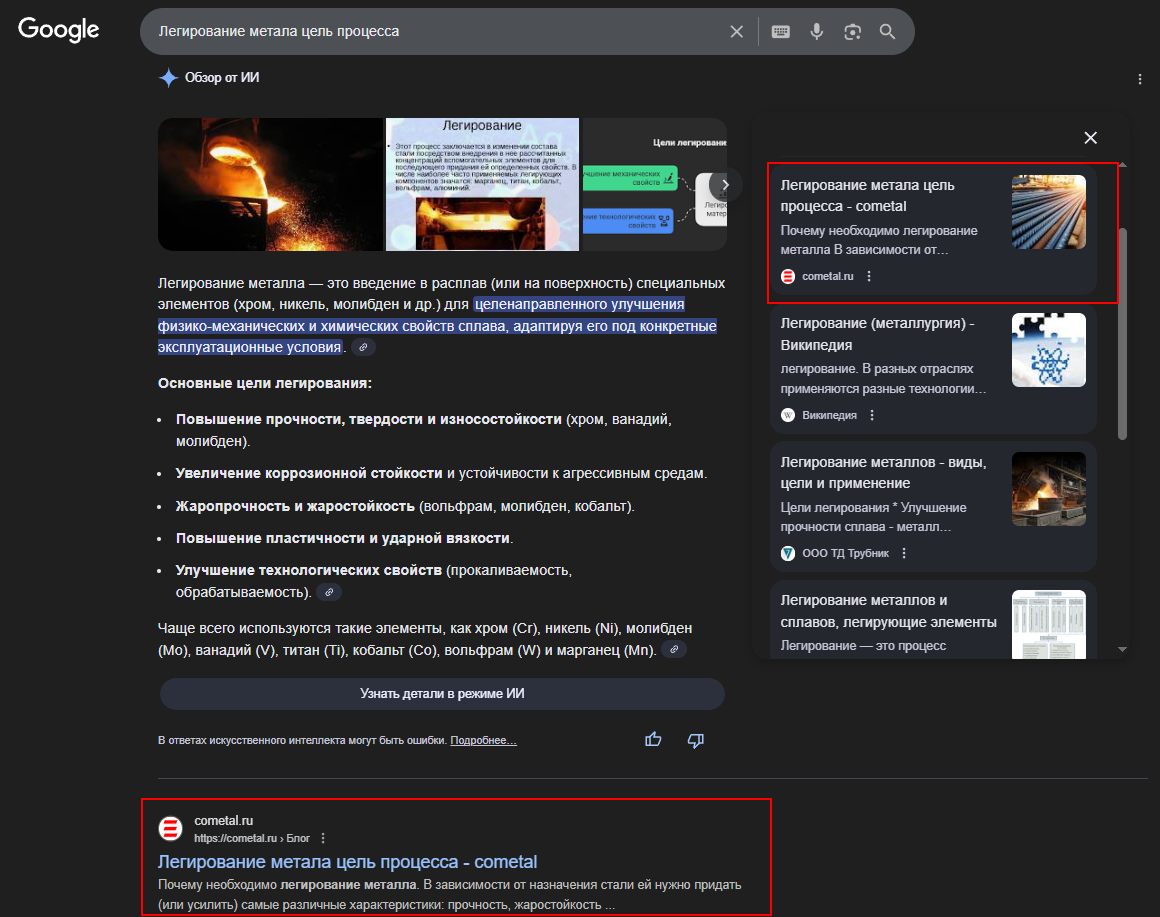Click 'Узнать детали в режиме ИИ' button

coord(442,694)
